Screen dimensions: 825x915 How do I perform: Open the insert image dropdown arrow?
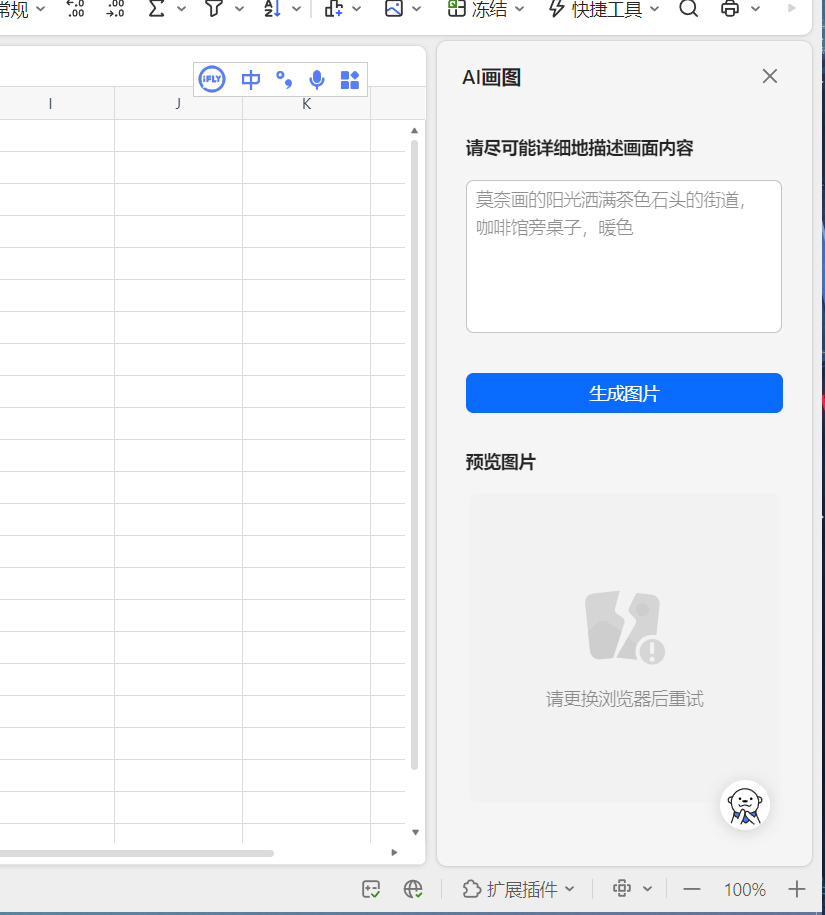pos(417,9)
